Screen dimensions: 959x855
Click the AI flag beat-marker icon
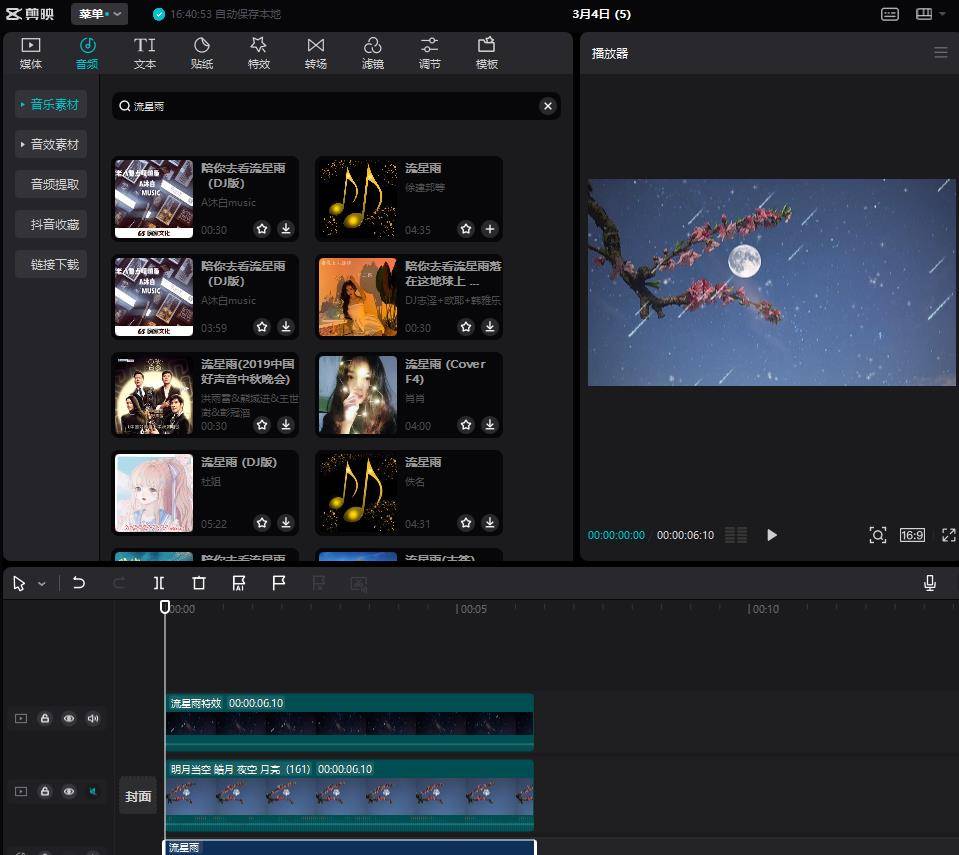pos(239,583)
